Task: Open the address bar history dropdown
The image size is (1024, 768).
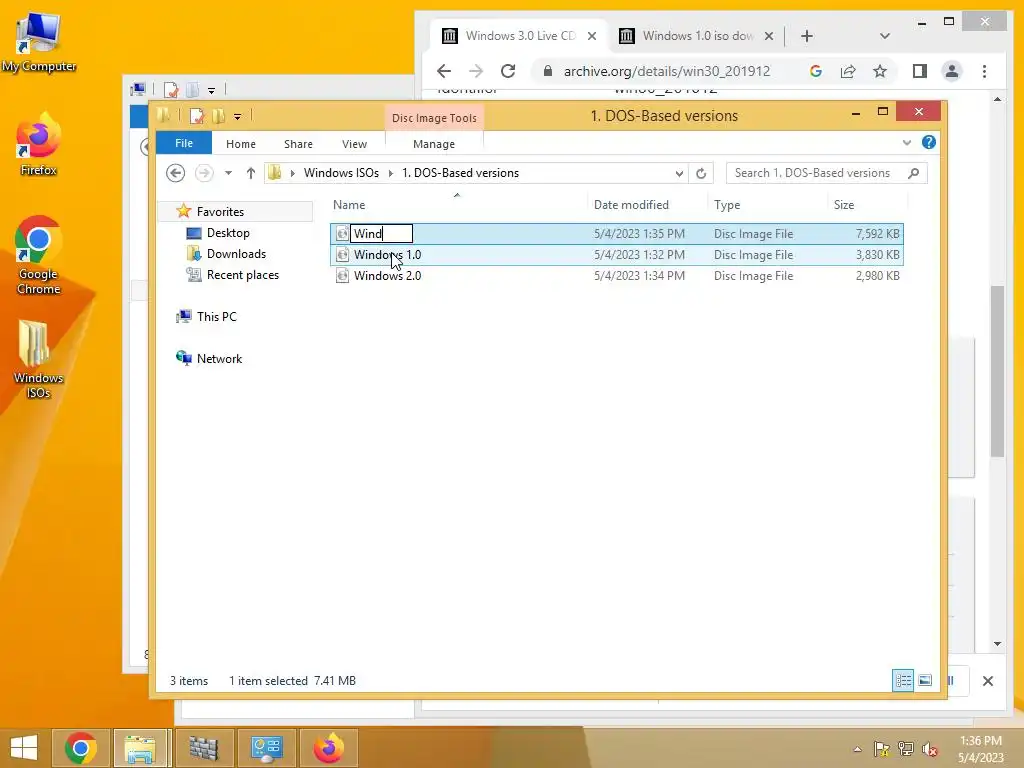Action: pyautogui.click(x=679, y=173)
